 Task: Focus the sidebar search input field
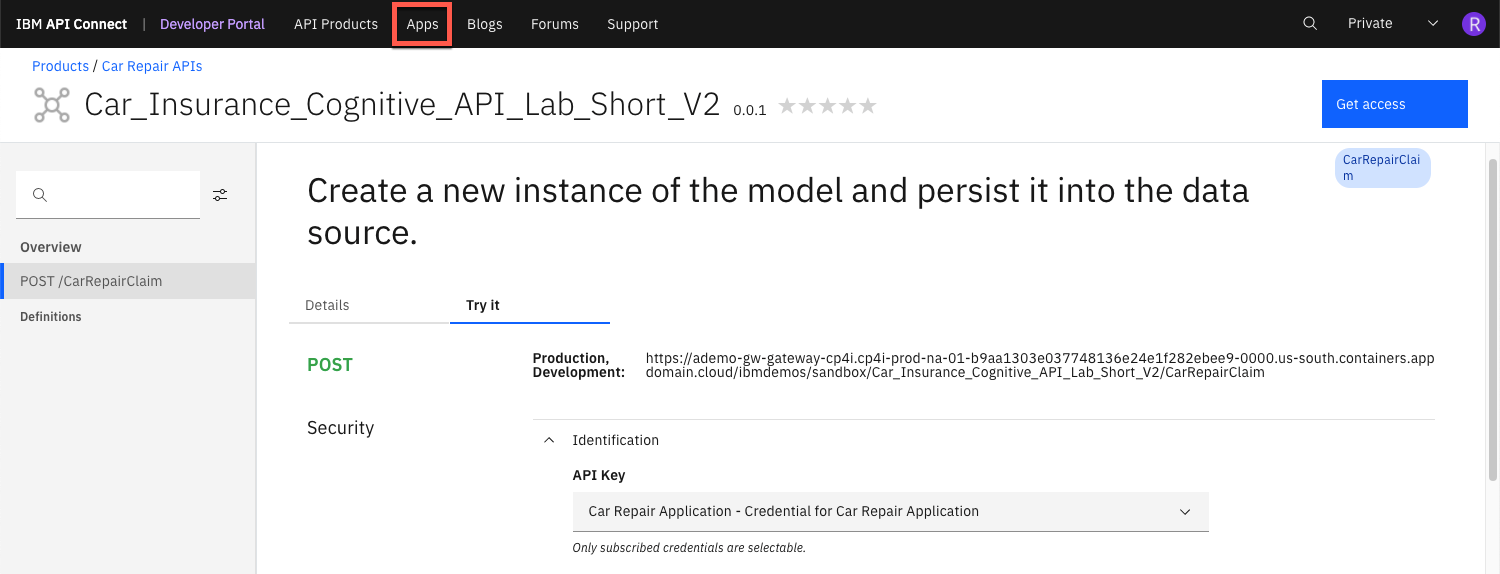[x=108, y=195]
